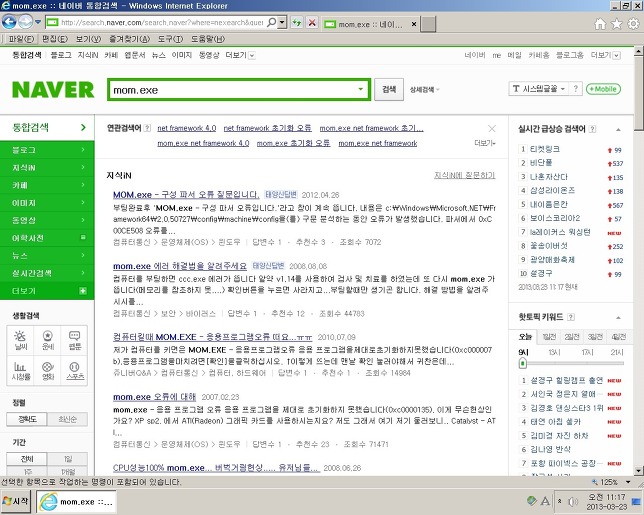Open the 편집(E) menu
Viewport: 644px width, 515px height.
tap(55, 39)
